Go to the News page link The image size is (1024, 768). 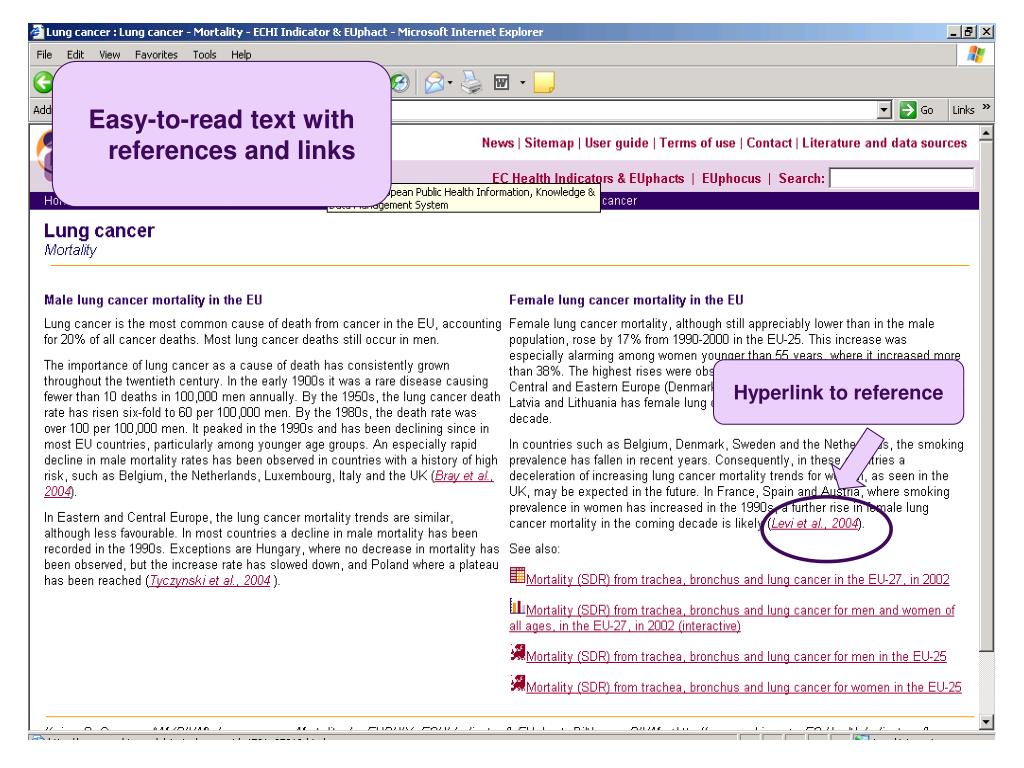coord(498,143)
